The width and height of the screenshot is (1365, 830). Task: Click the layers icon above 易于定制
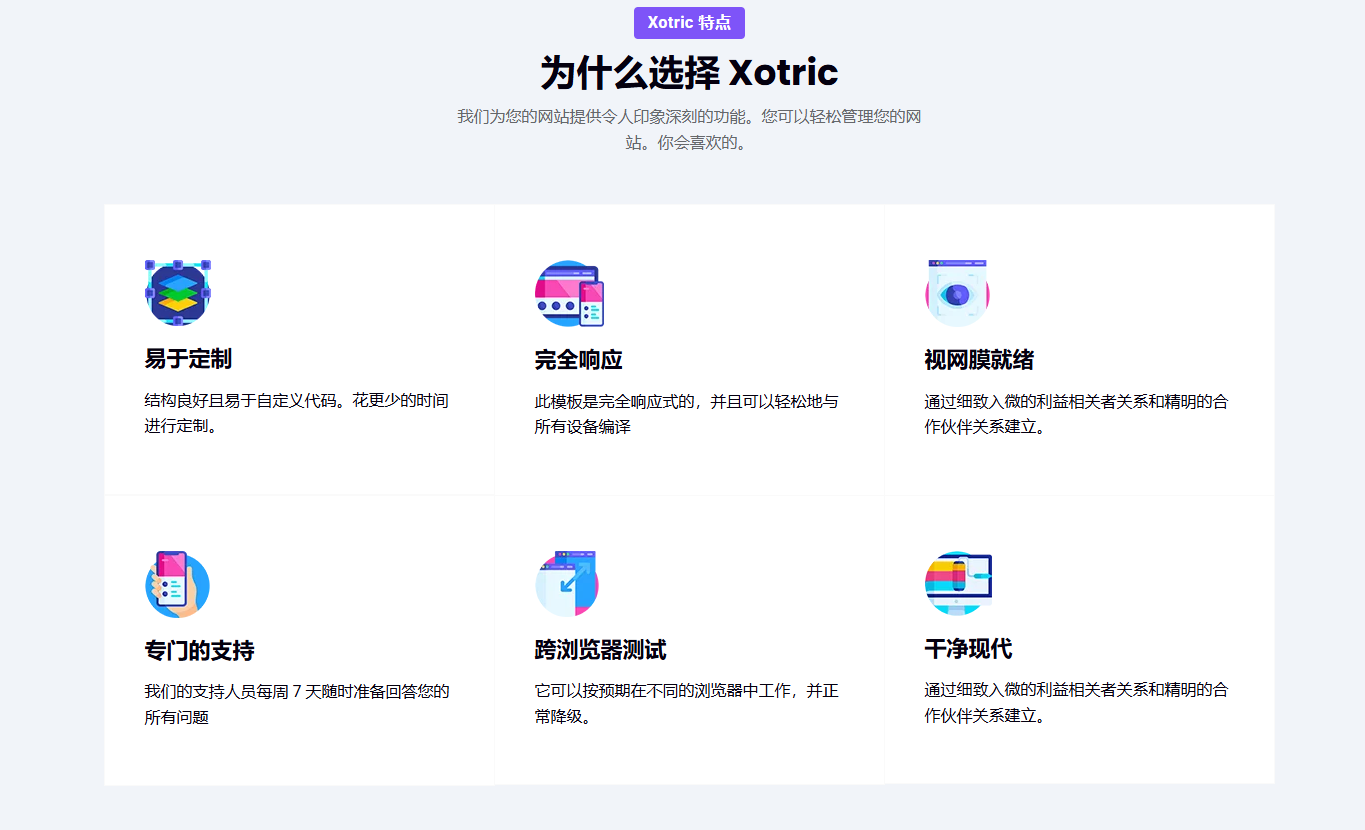click(177, 293)
